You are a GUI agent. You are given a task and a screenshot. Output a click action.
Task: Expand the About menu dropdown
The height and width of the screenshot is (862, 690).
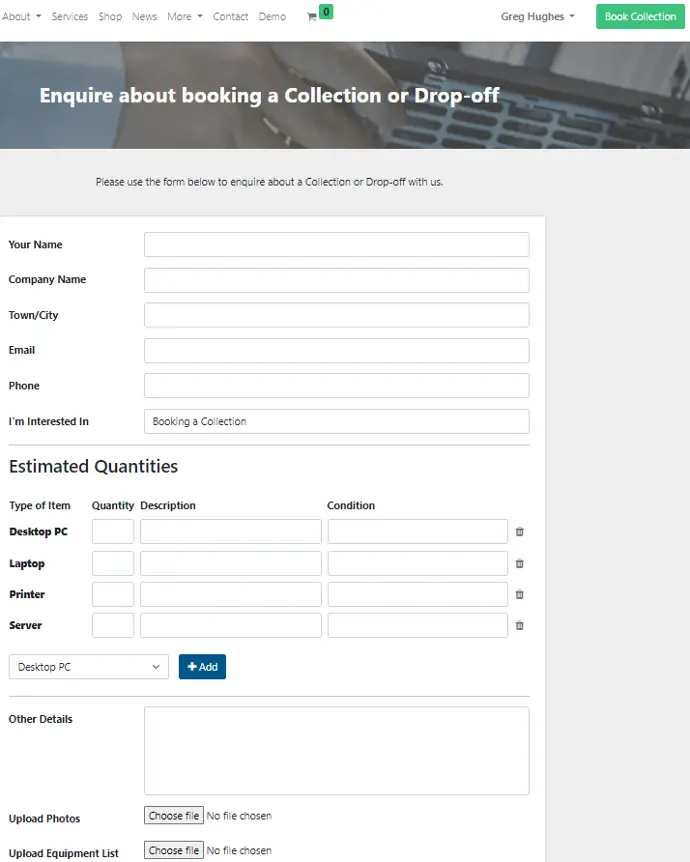coord(21,17)
